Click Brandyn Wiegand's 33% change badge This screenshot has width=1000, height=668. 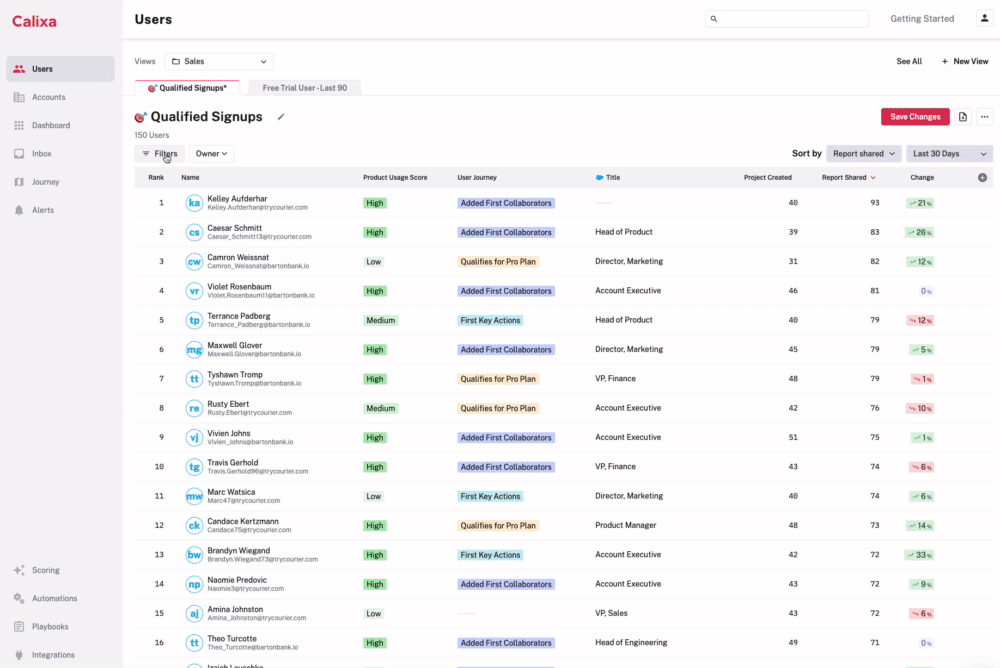[x=920, y=555]
